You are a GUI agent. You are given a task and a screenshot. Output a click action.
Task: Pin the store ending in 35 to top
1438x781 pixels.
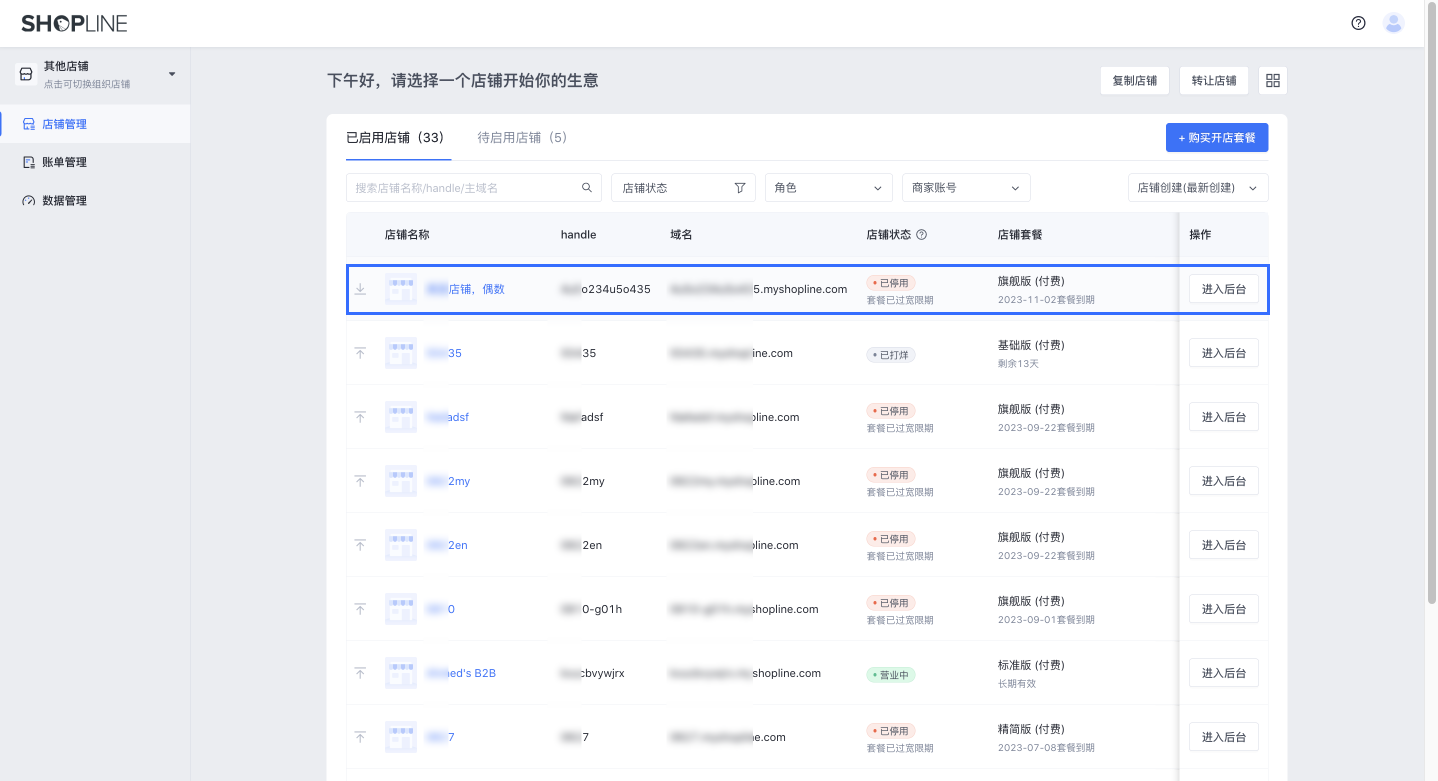(x=360, y=353)
